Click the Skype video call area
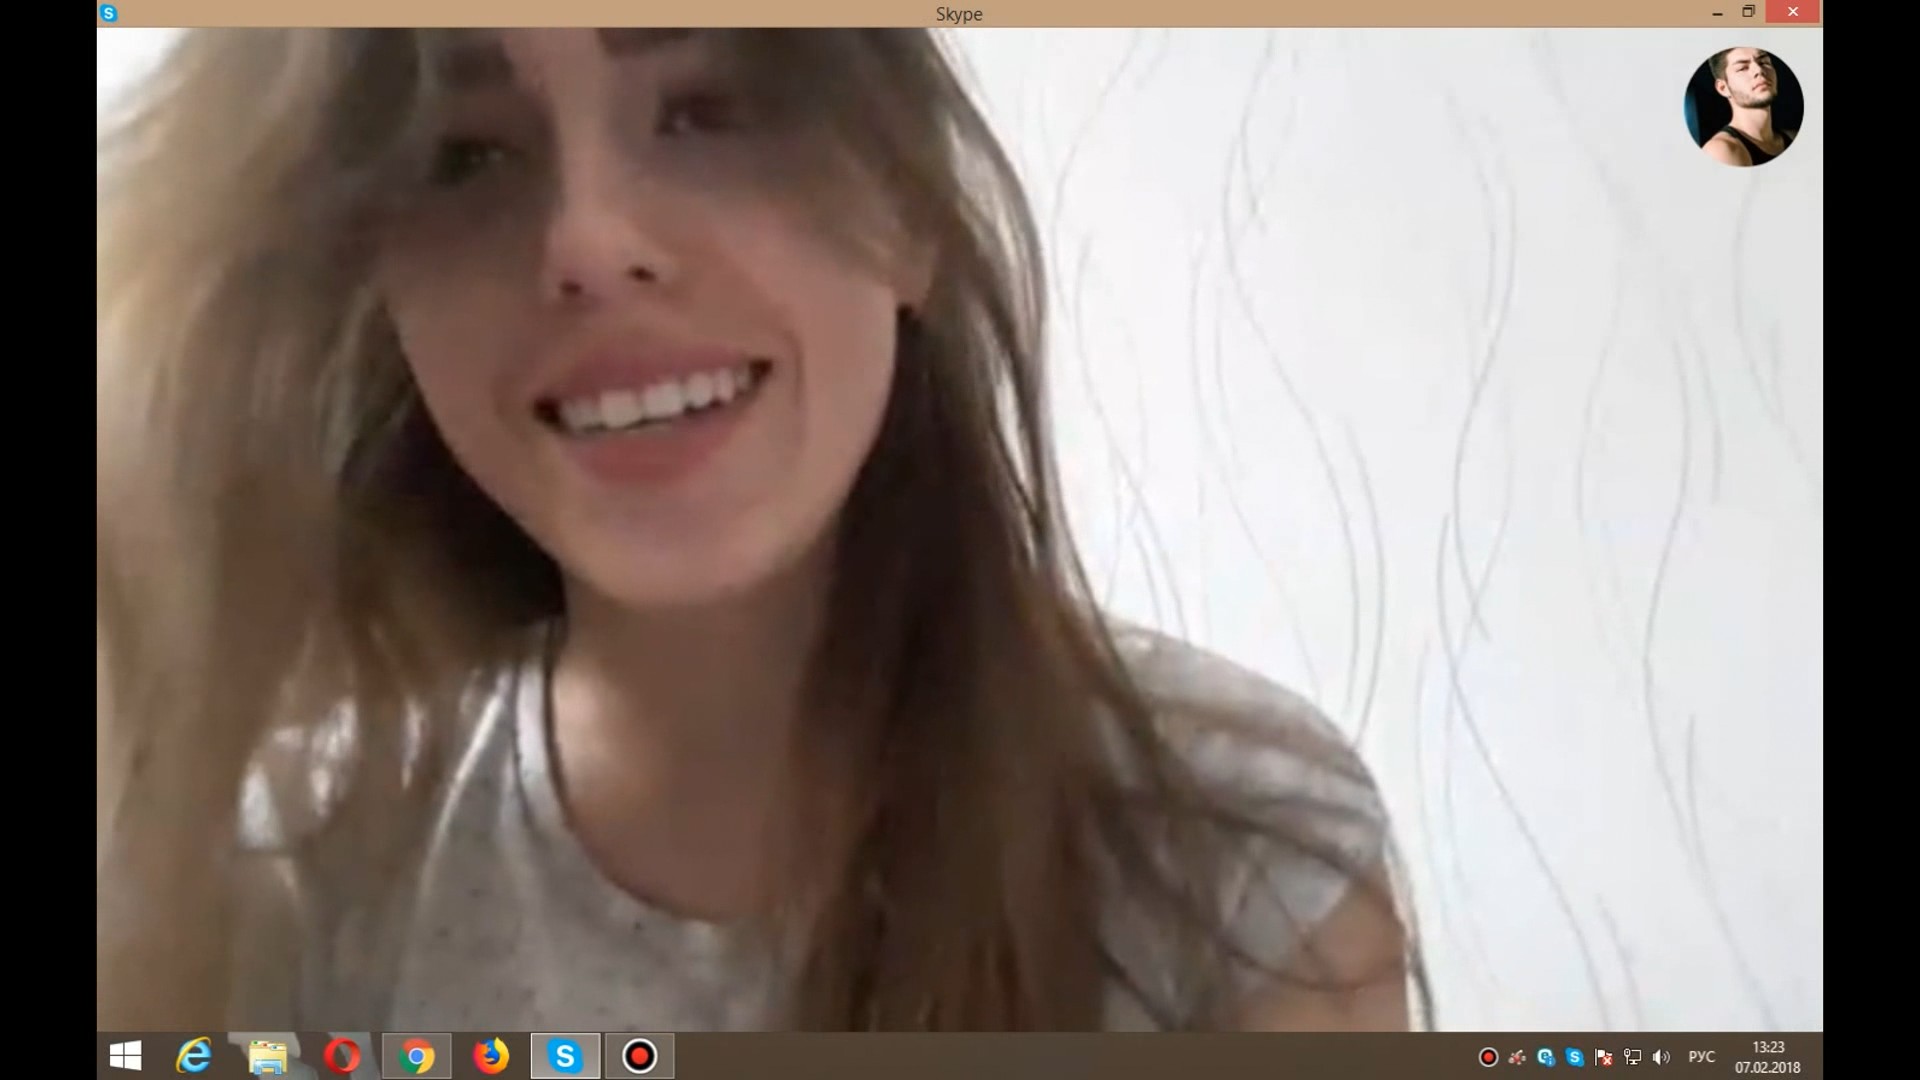 coord(960,530)
